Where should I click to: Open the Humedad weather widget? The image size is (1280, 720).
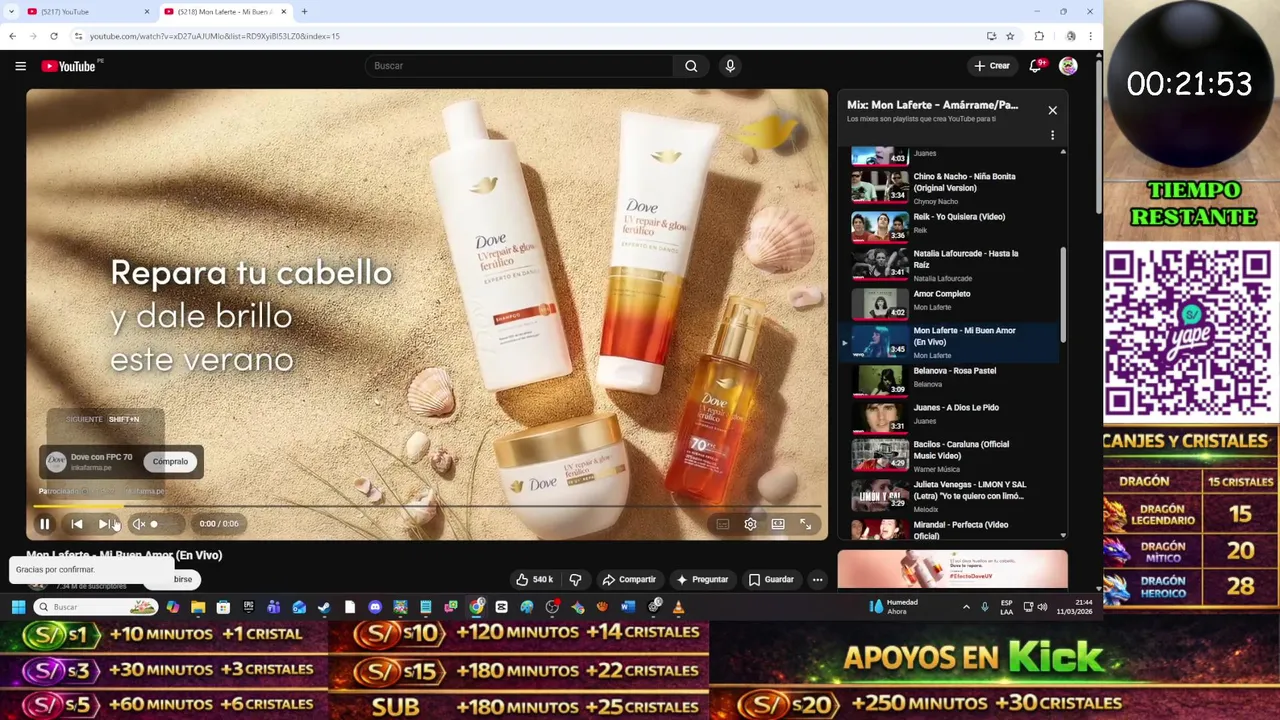893,607
